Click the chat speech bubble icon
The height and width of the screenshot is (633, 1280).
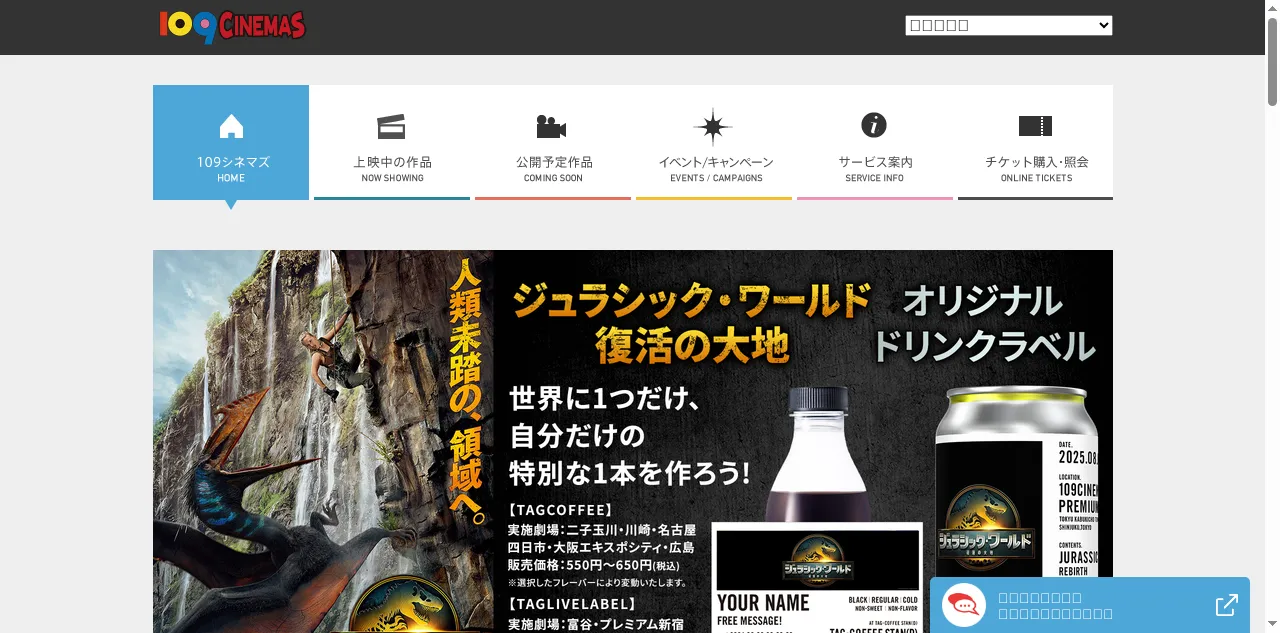[964, 605]
